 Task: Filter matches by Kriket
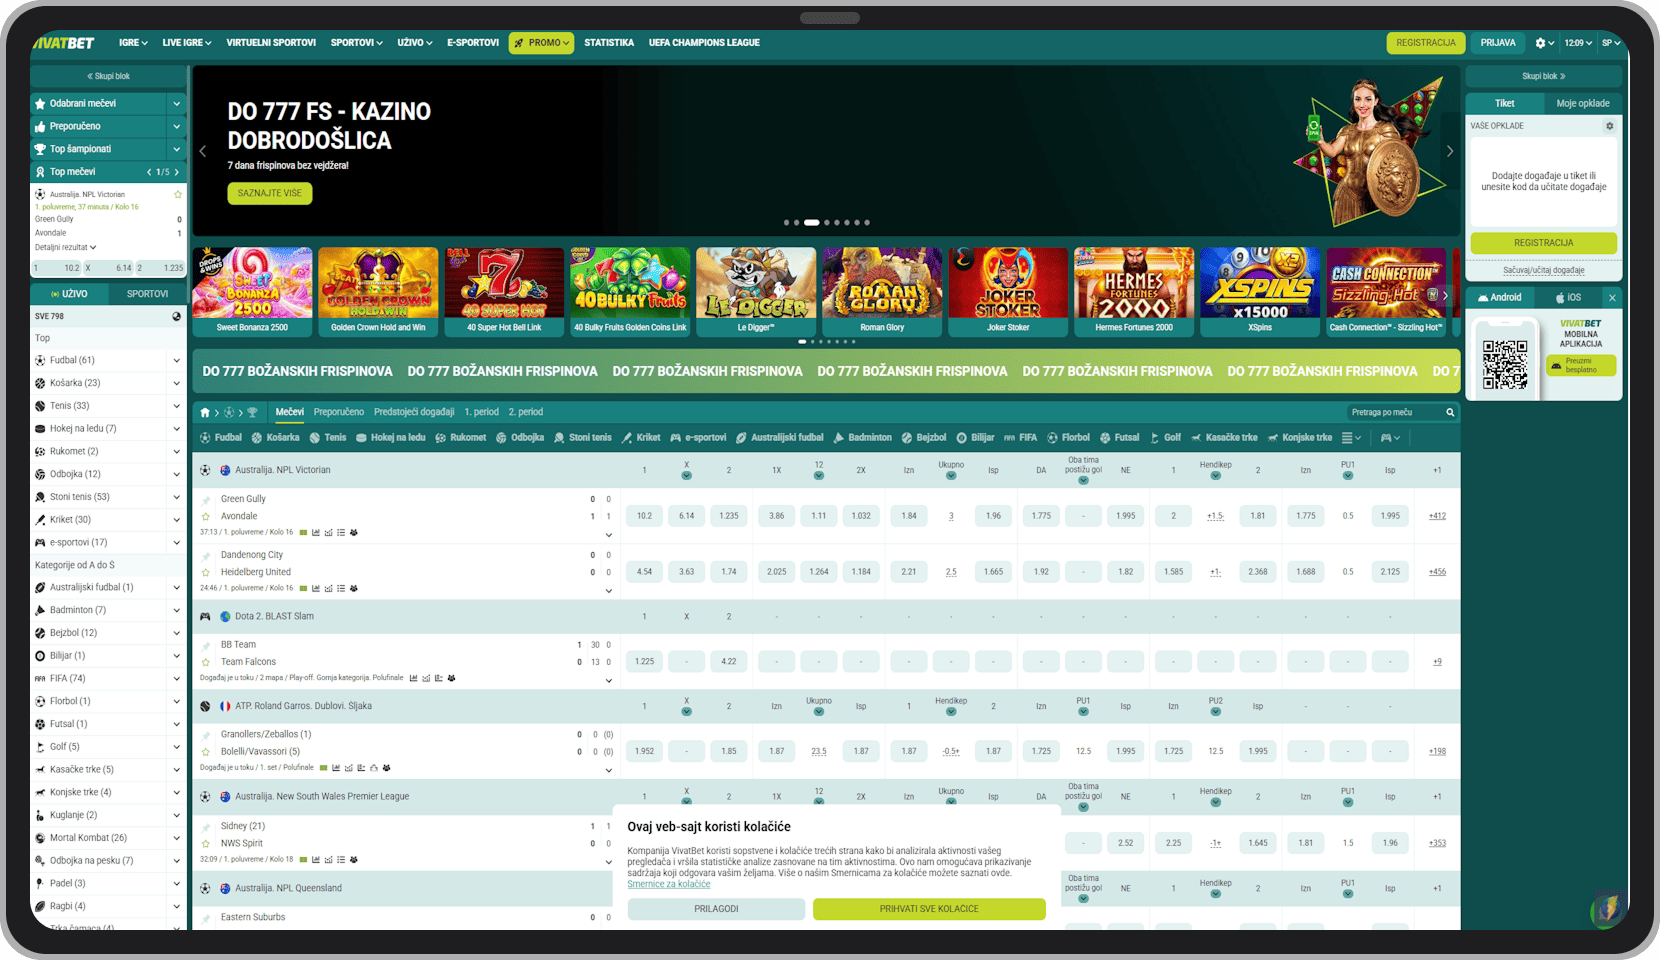tap(641, 438)
